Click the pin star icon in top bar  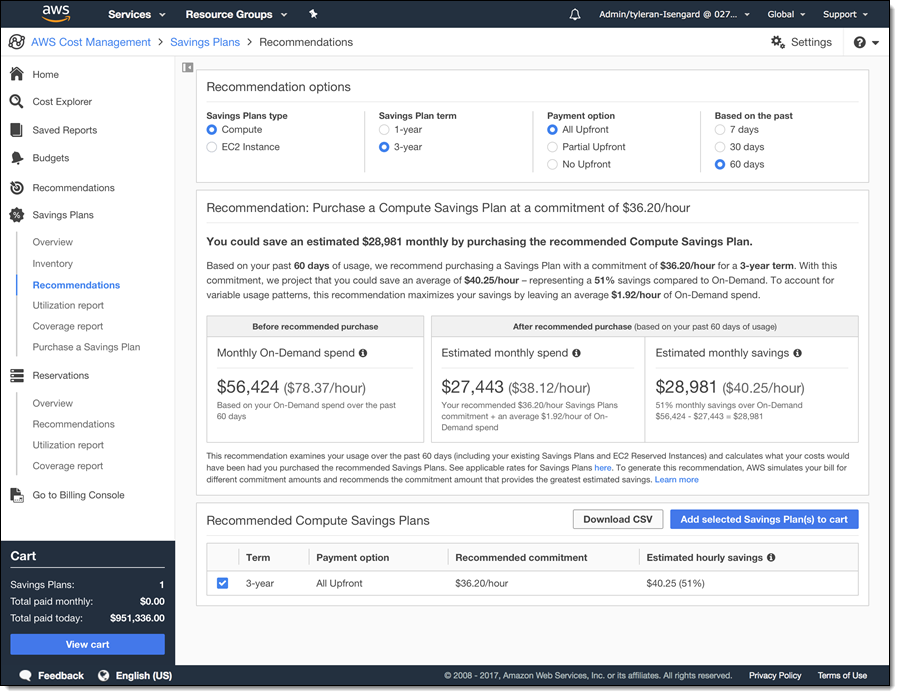(313, 14)
